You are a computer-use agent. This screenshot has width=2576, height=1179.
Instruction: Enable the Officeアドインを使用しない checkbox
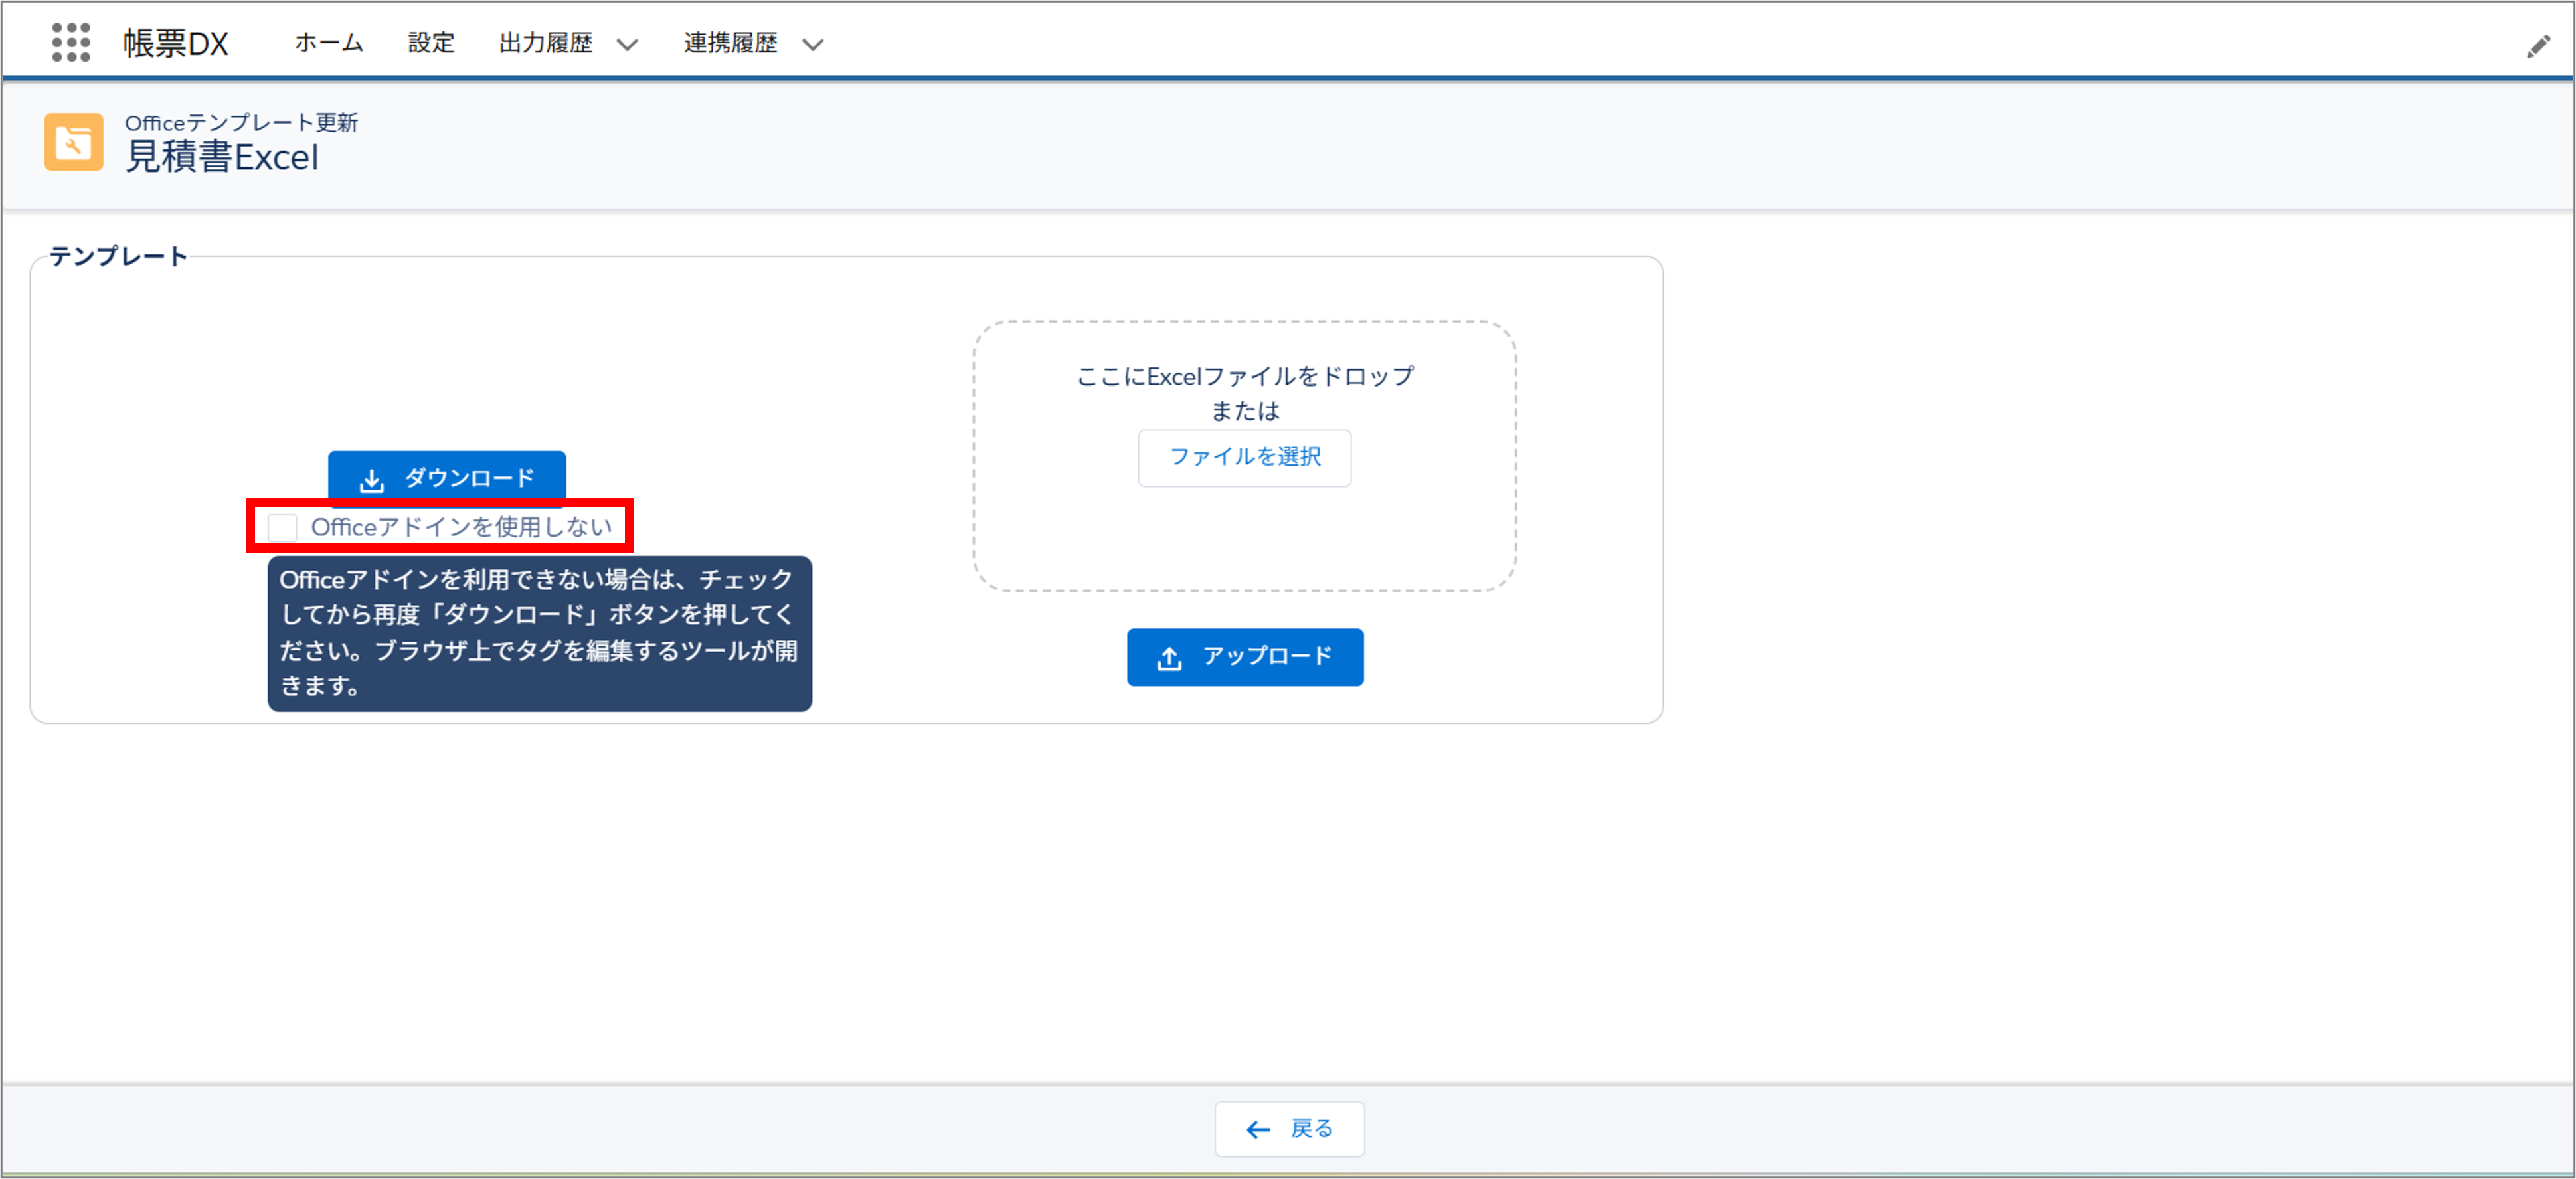(x=282, y=527)
